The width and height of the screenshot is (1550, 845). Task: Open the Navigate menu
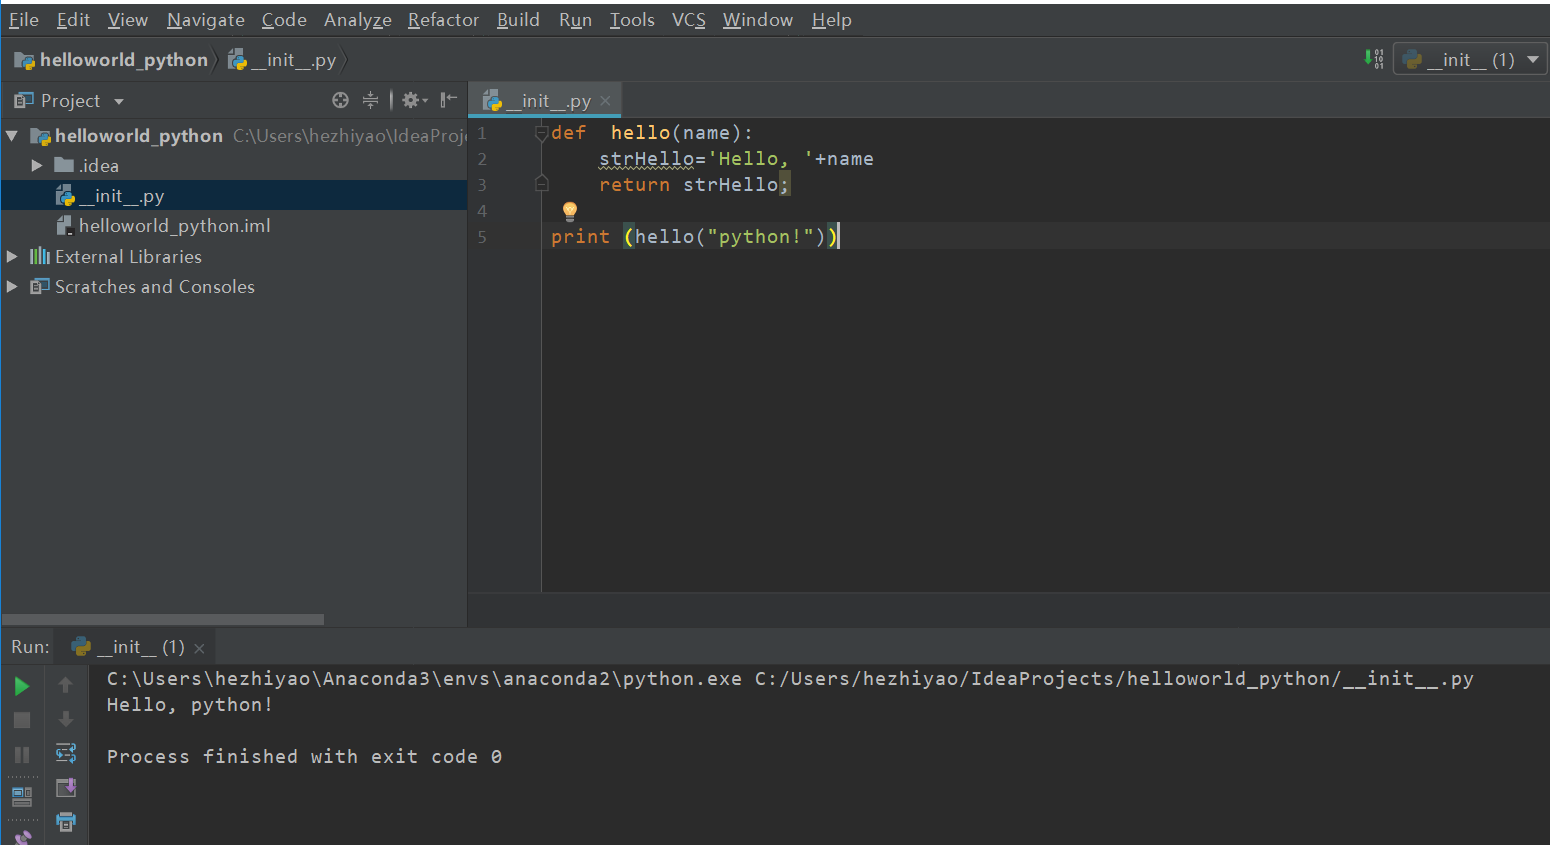coord(206,20)
